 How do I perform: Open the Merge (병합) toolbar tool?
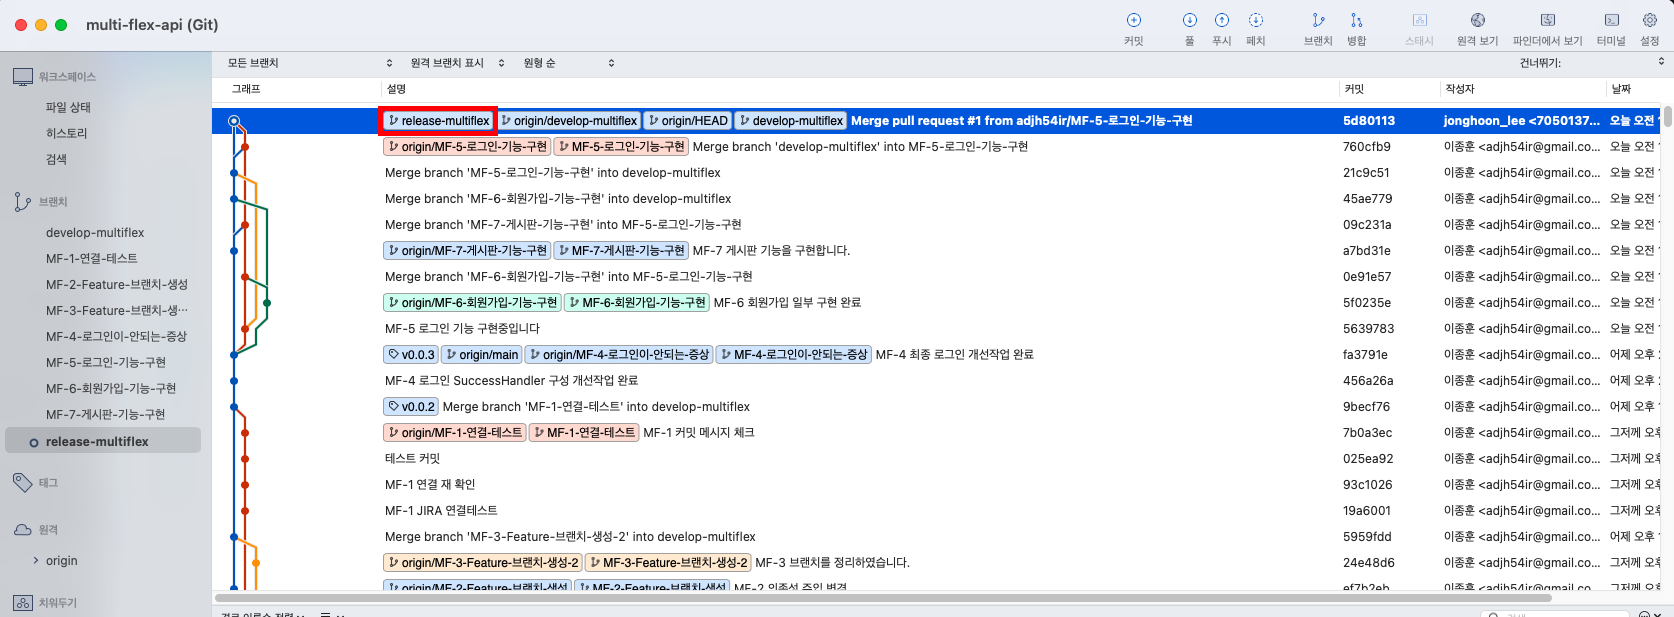tap(1356, 20)
